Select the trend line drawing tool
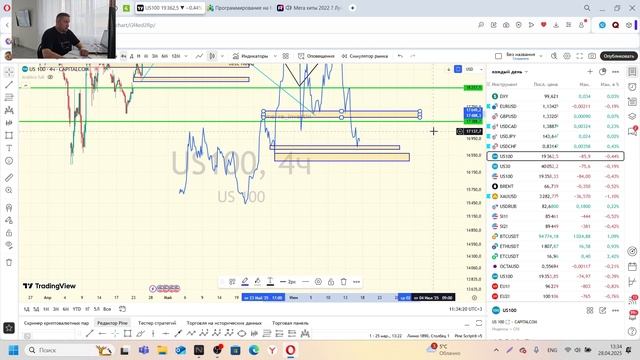The height and width of the screenshot is (360, 640). 9,85
